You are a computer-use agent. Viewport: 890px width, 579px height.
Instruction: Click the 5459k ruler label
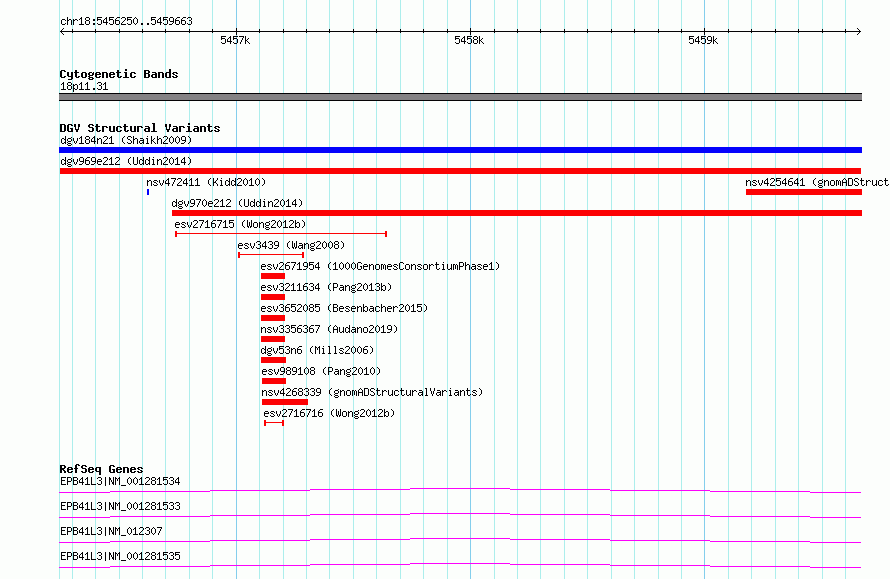(703, 40)
